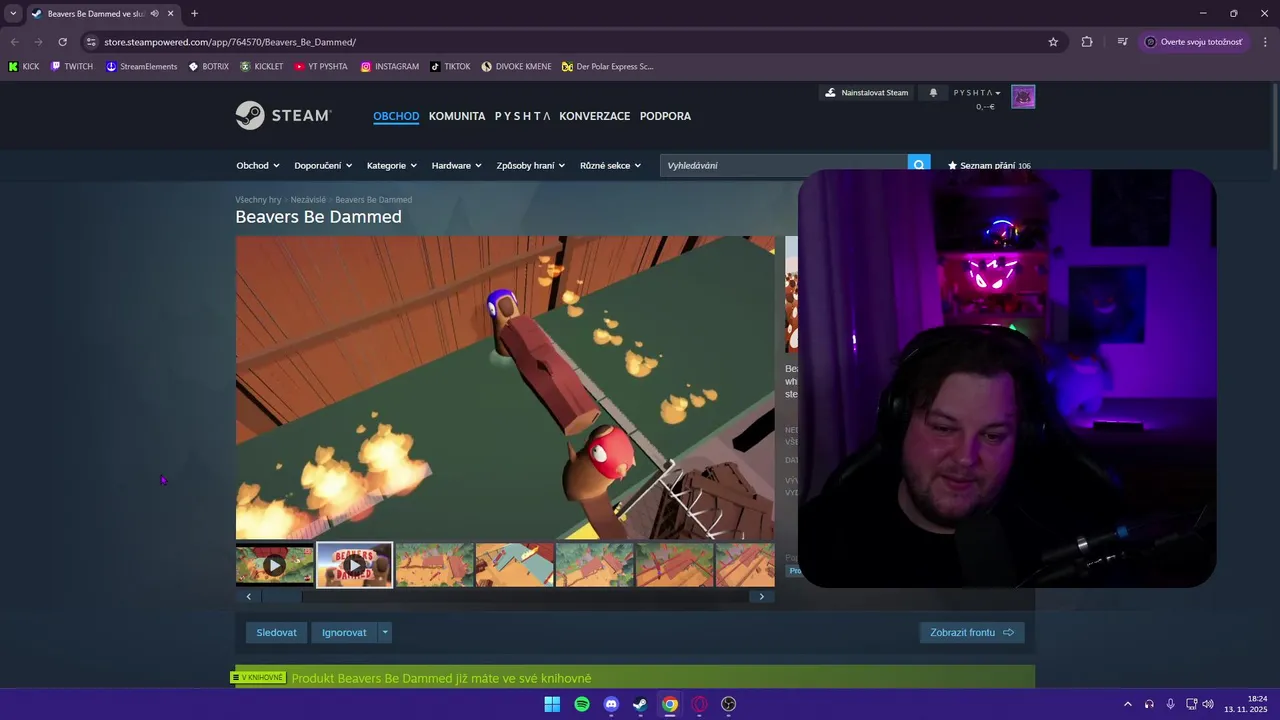Click the main gameplay video area
Image resolution: width=1280 pixels, height=720 pixels.
[x=505, y=388]
